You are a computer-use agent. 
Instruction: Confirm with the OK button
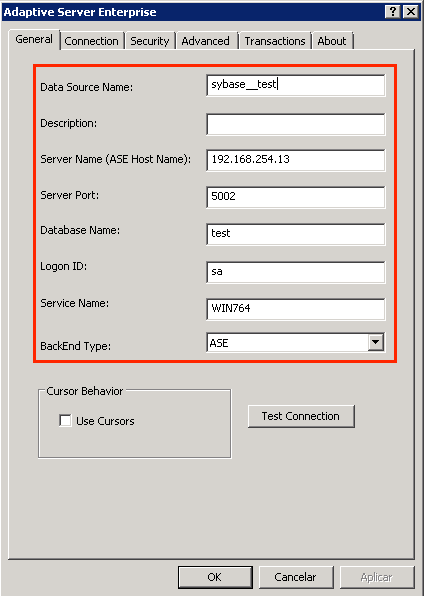point(215,577)
